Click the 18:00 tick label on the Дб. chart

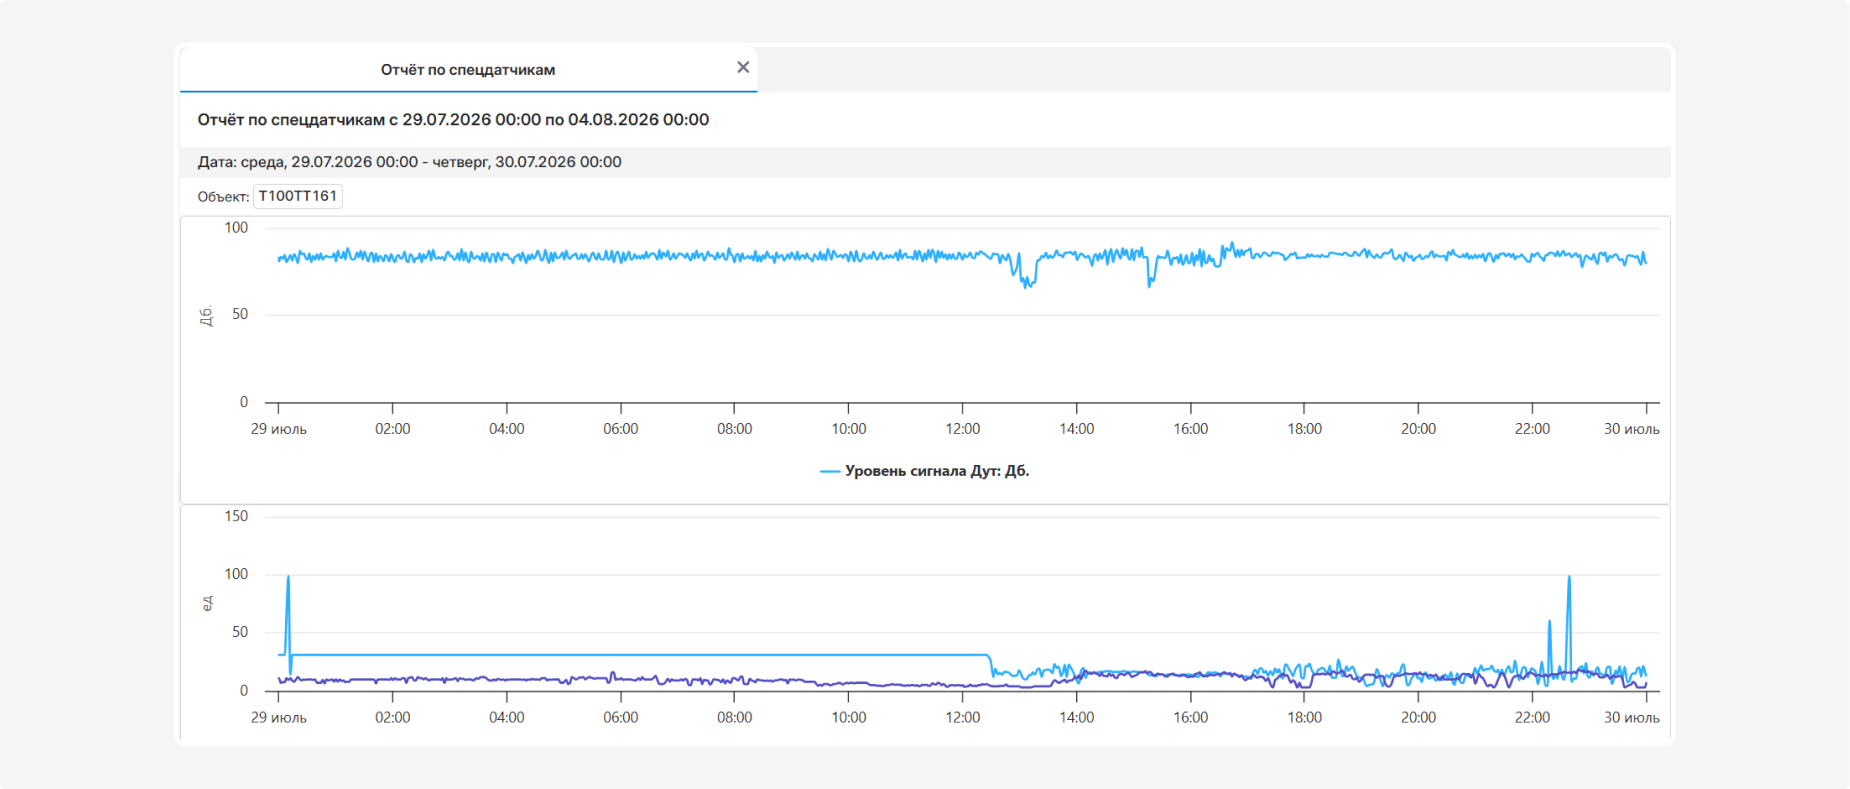click(x=1304, y=429)
